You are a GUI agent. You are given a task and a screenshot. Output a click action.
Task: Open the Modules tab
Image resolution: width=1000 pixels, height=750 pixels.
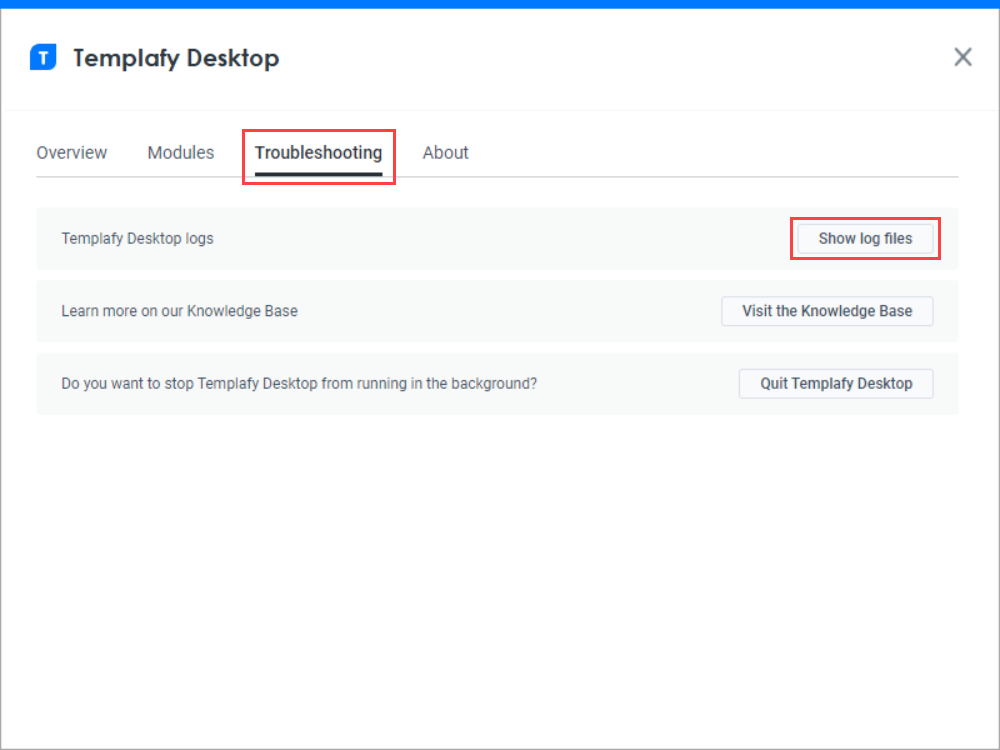pos(180,152)
